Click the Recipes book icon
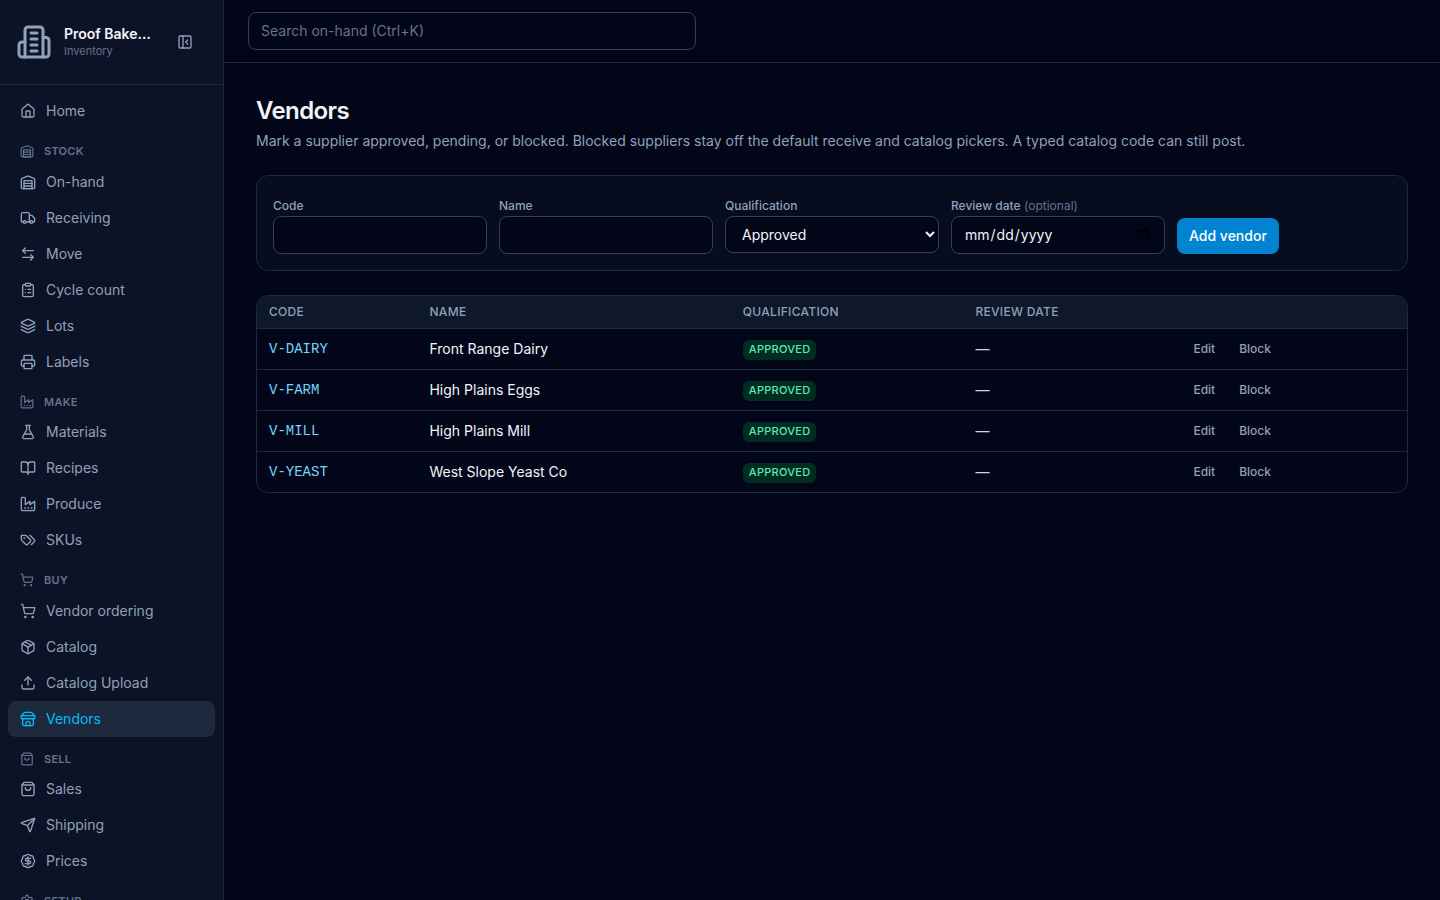The image size is (1440, 900). 28,468
